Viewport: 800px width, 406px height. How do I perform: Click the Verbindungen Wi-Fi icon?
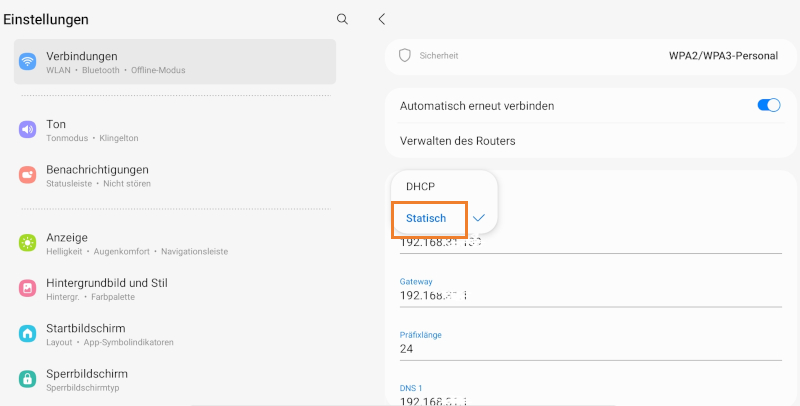(x=28, y=62)
